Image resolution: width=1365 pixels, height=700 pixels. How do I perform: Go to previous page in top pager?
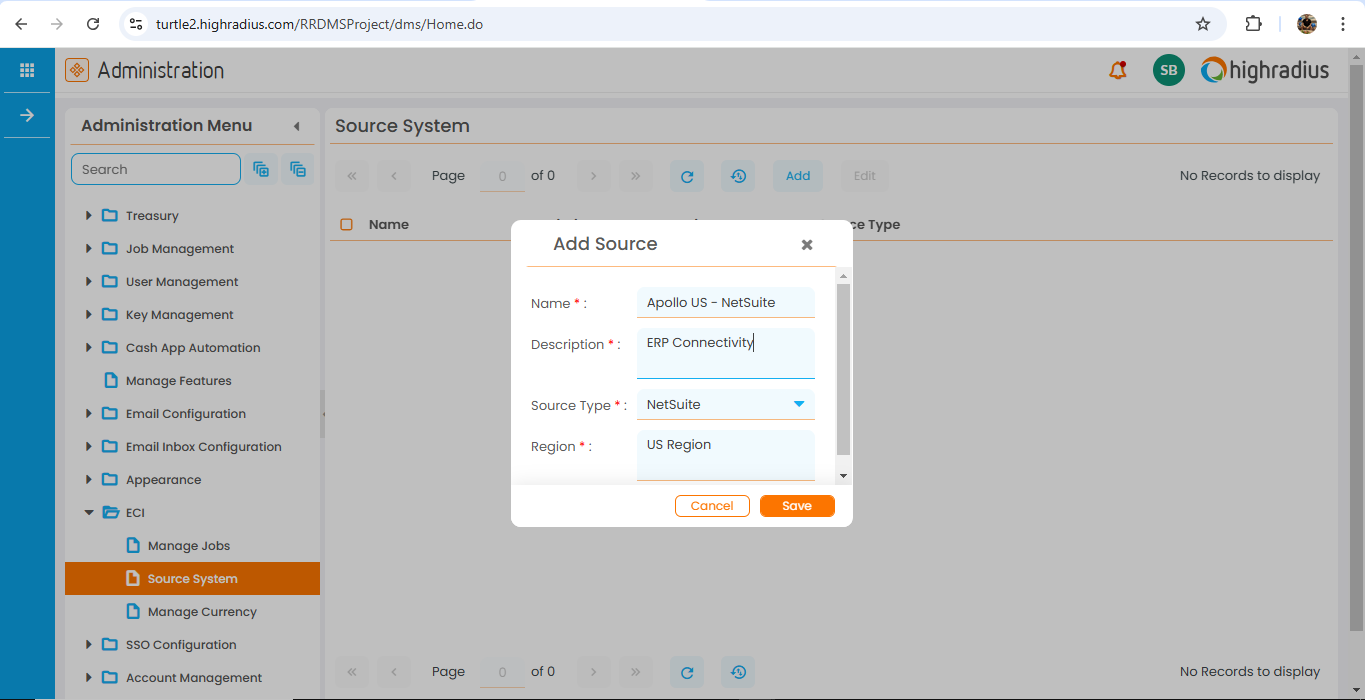(x=394, y=176)
